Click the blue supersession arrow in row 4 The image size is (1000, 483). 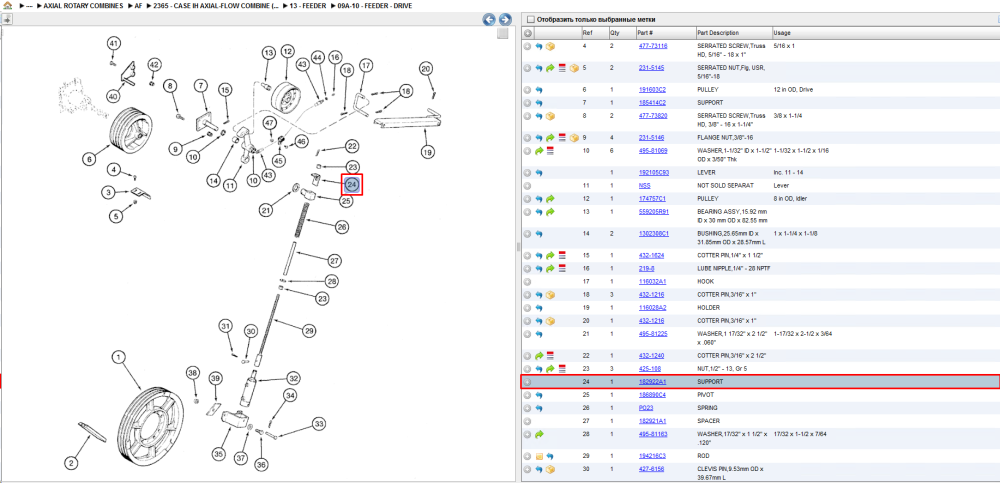pyautogui.click(x=539, y=47)
